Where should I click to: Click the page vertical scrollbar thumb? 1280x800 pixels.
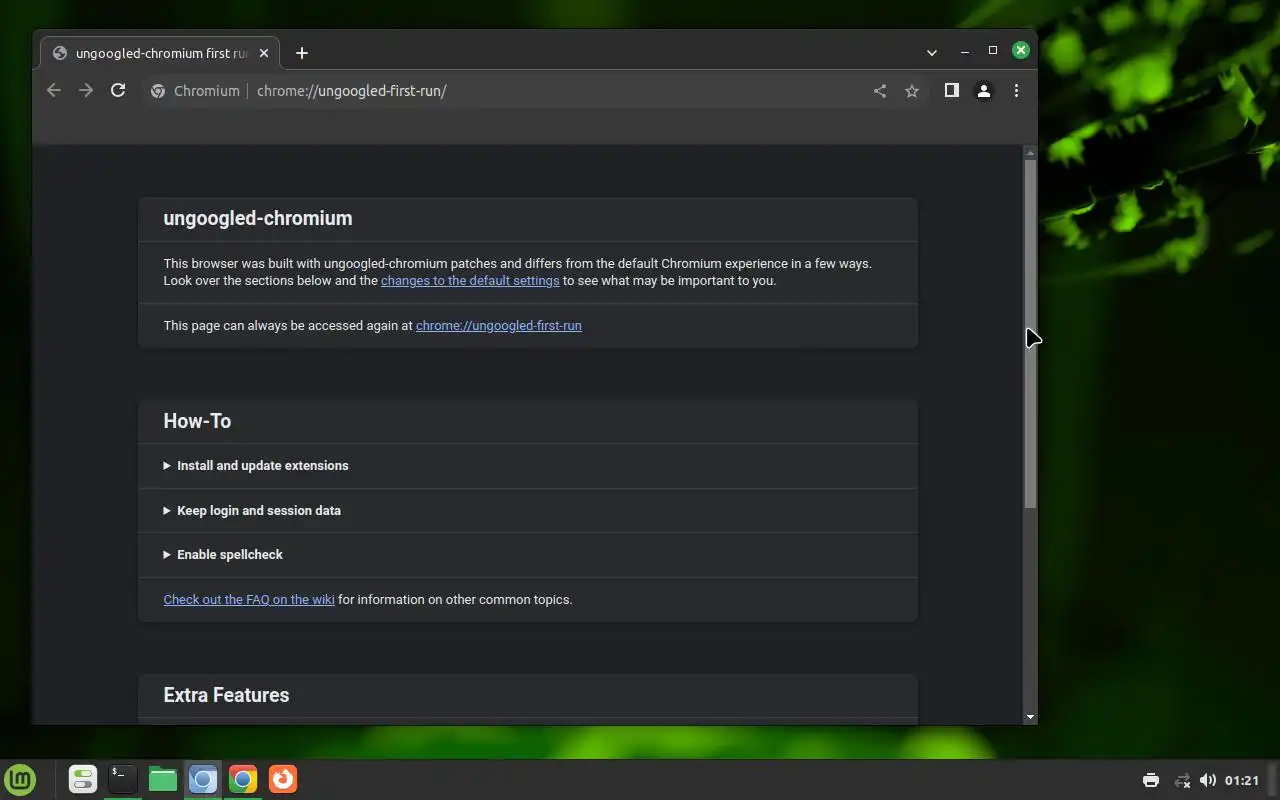[x=1030, y=333]
